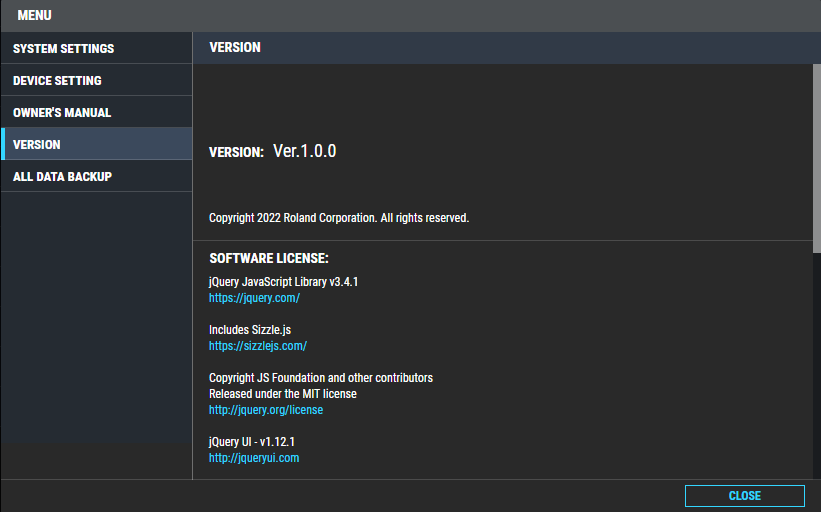Click the vertical scrollbar thumb
821x512 pixels.
pos(816,158)
